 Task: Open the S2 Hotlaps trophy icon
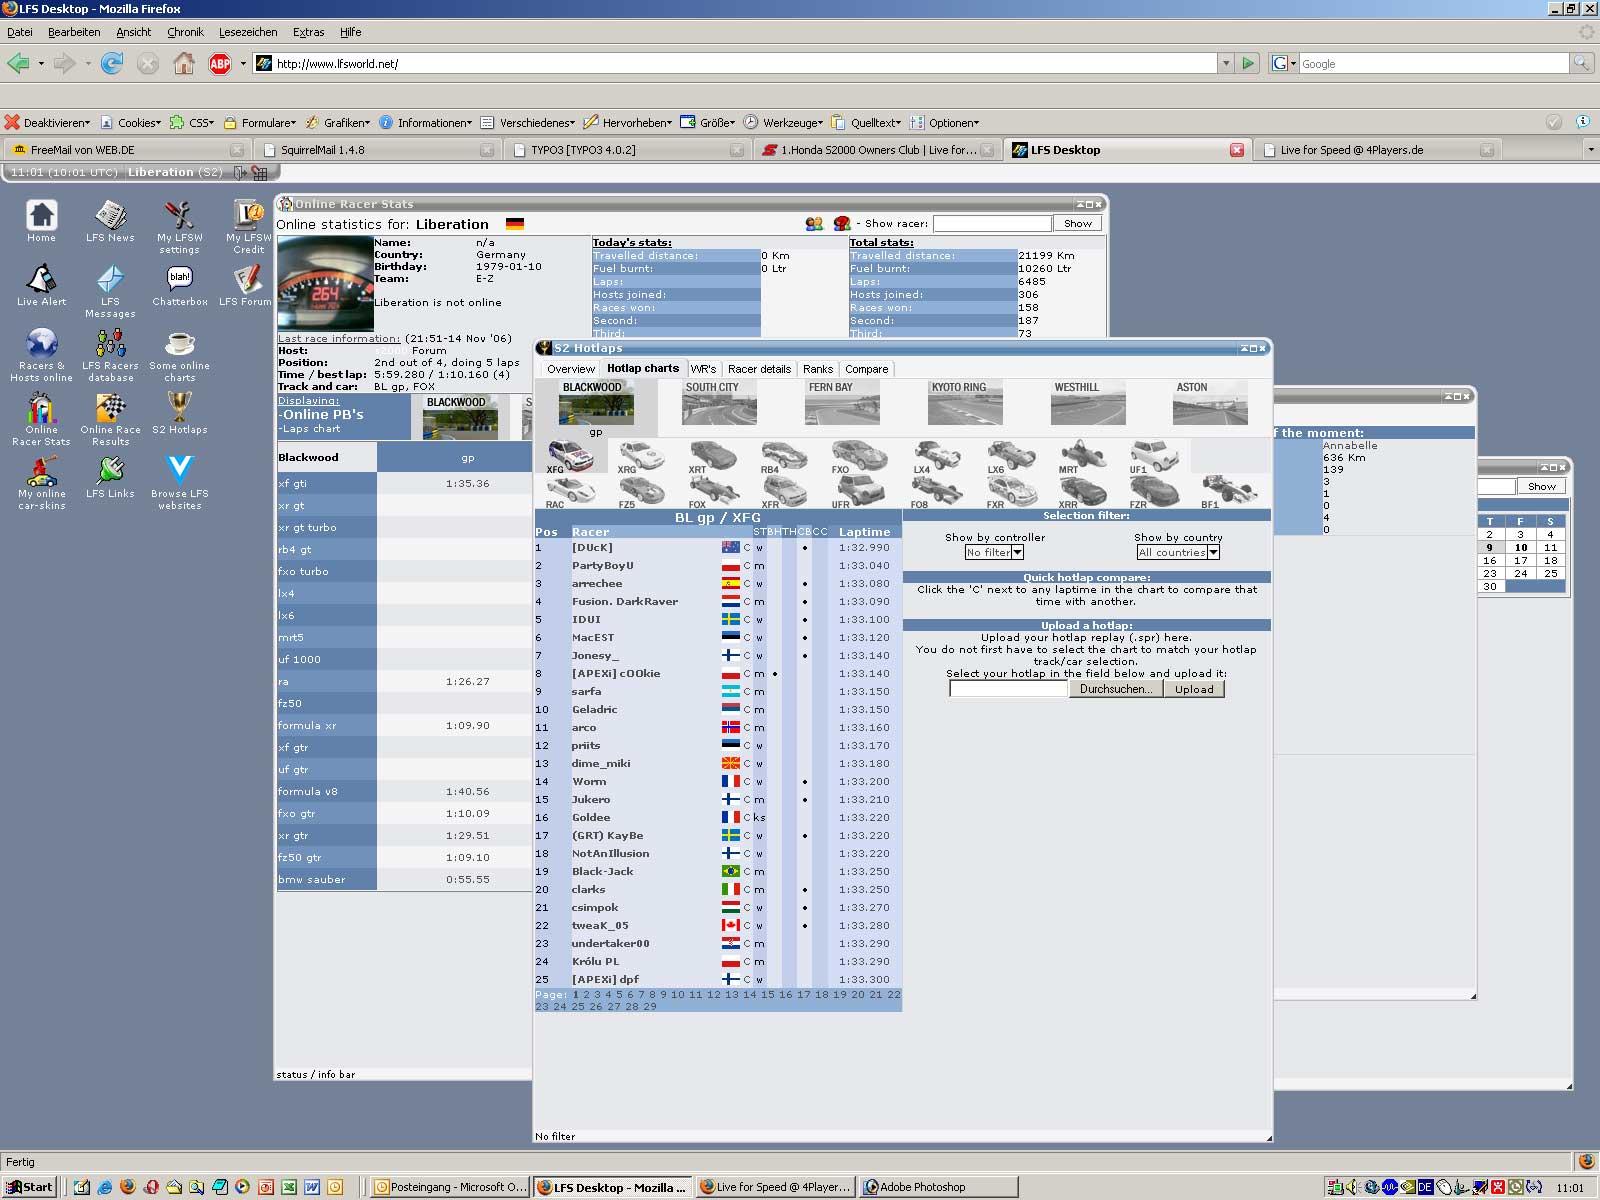[180, 408]
